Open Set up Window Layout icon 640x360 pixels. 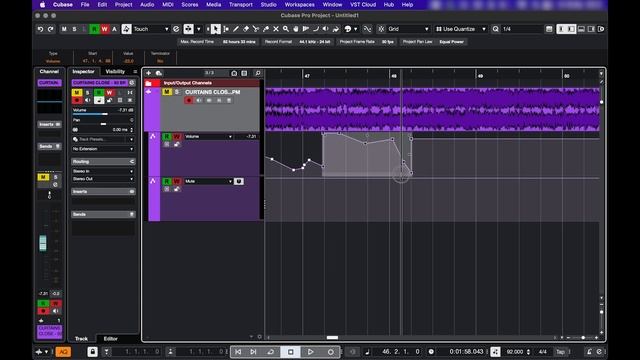pos(549,29)
